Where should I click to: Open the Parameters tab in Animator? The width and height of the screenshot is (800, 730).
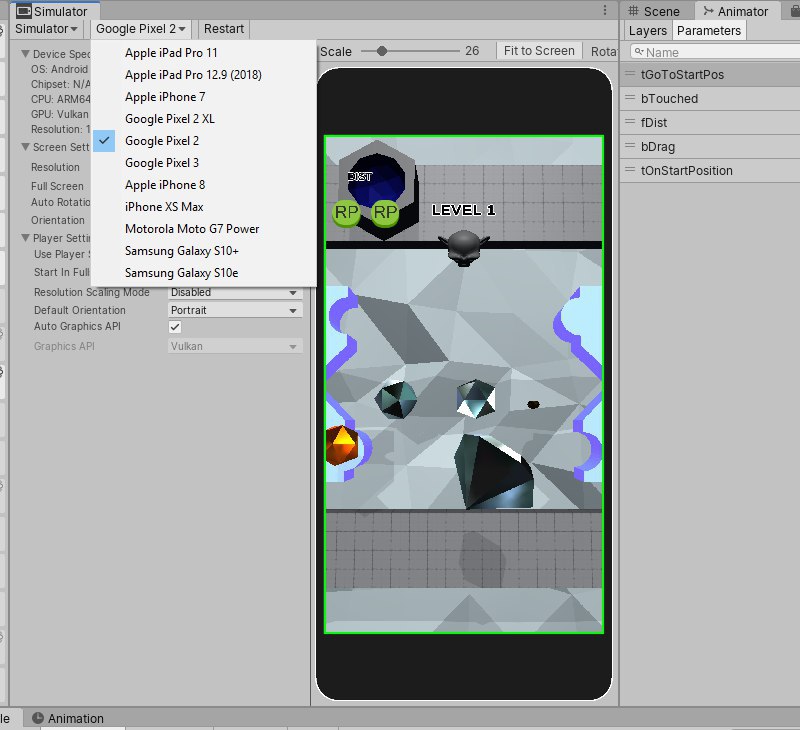(x=709, y=31)
